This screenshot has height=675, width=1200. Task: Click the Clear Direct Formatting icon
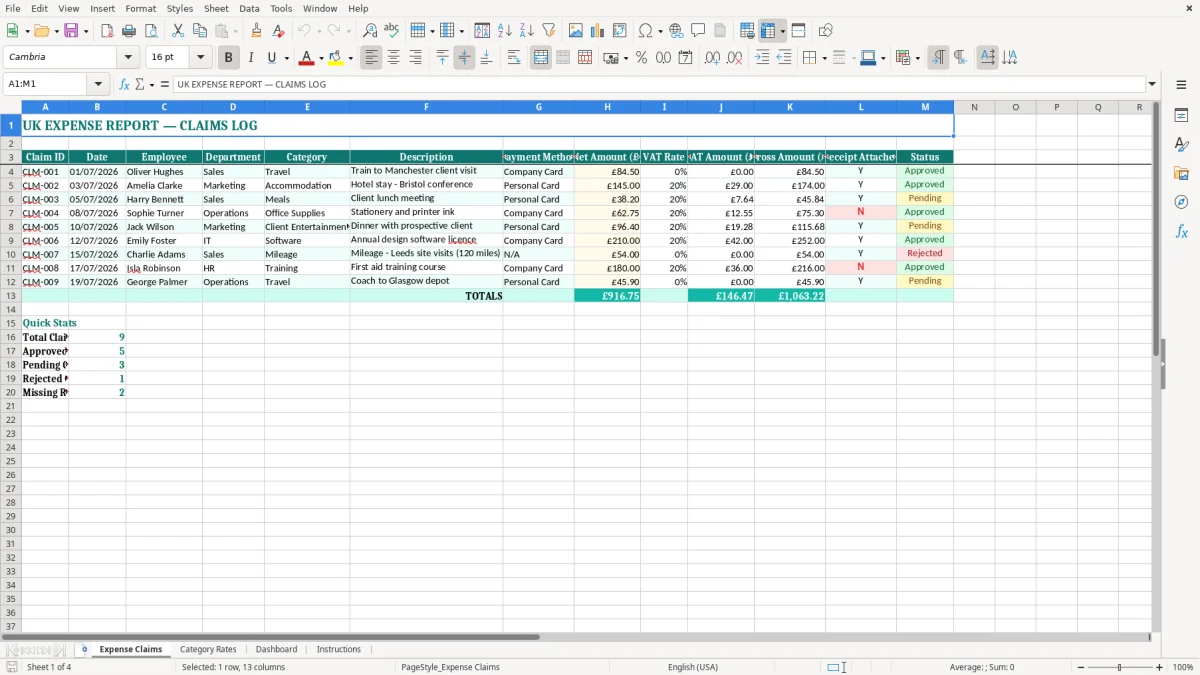click(x=278, y=31)
